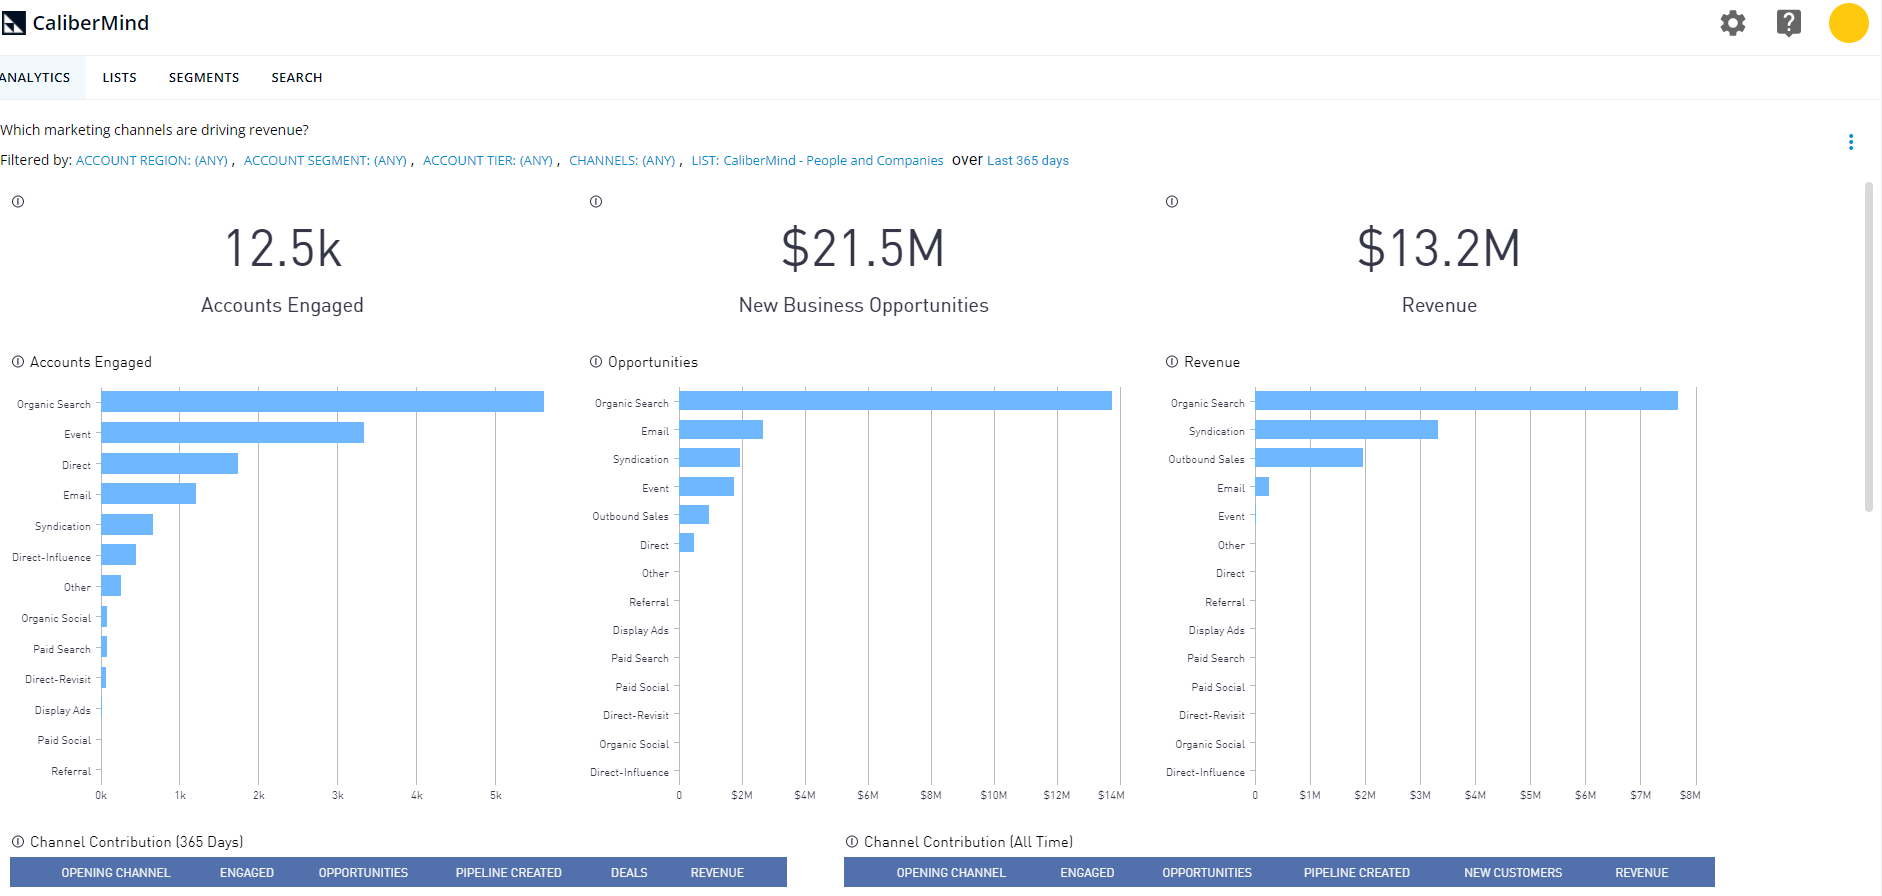
Task: Sort All Time table by Engaged column
Action: point(1087,873)
